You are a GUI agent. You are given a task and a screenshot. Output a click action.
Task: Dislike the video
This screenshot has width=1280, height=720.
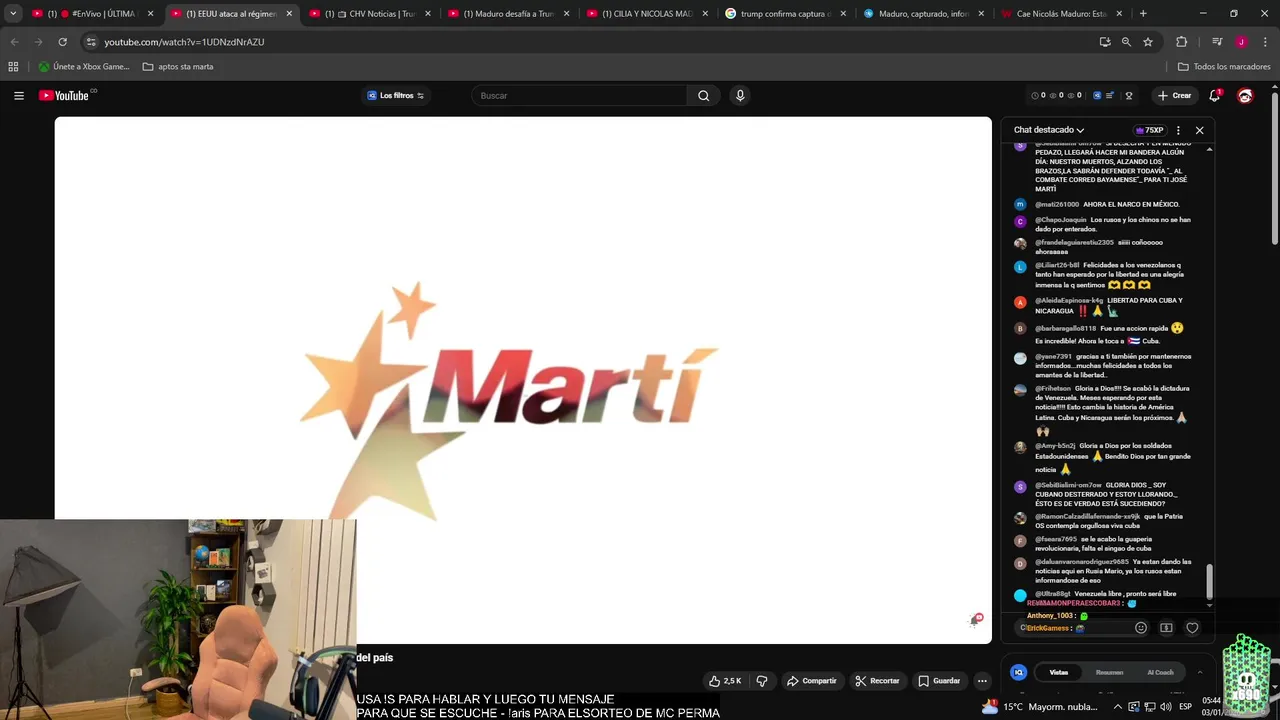[x=762, y=681]
